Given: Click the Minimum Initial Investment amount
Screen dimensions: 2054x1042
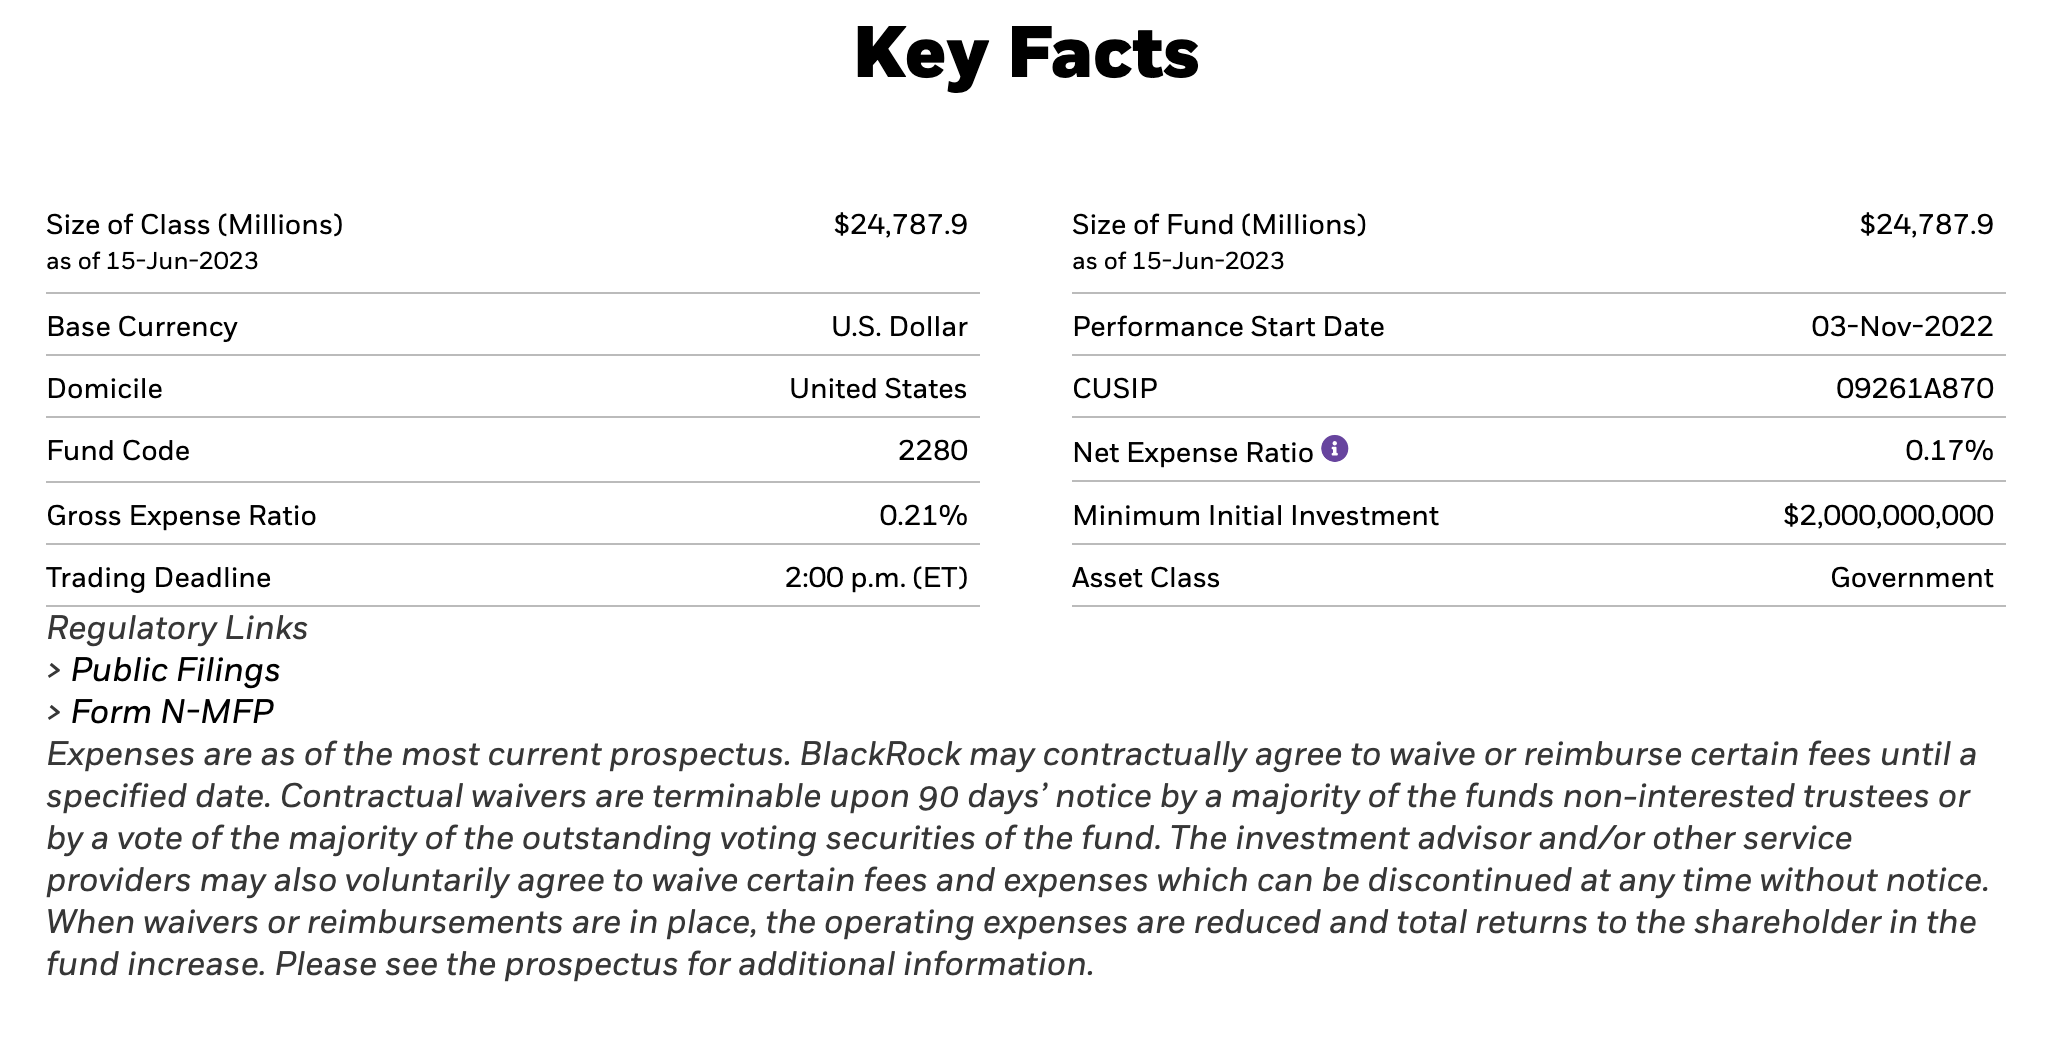Looking at the screenshot, I should point(1888,515).
